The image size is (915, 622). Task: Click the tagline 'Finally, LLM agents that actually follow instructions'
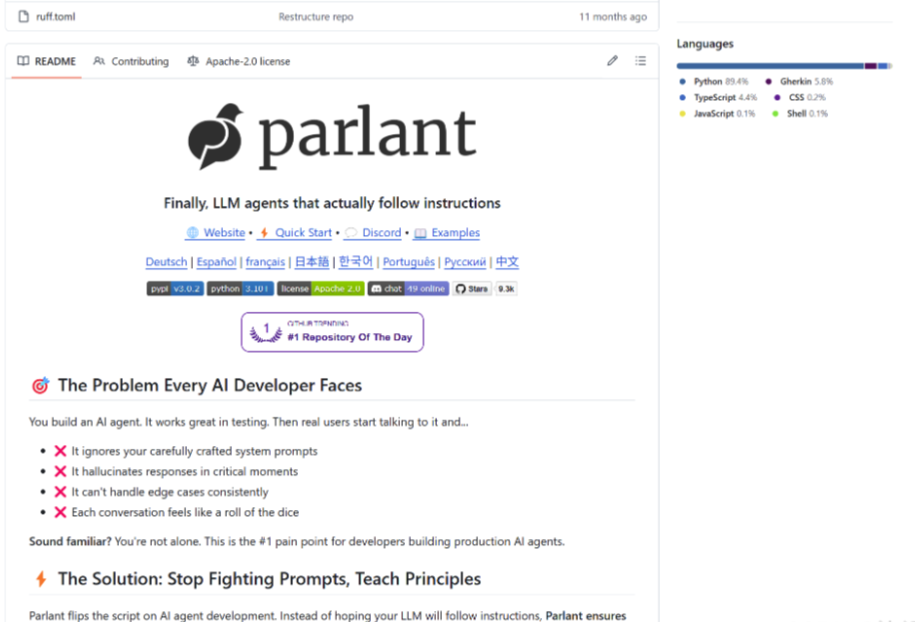[x=332, y=203]
